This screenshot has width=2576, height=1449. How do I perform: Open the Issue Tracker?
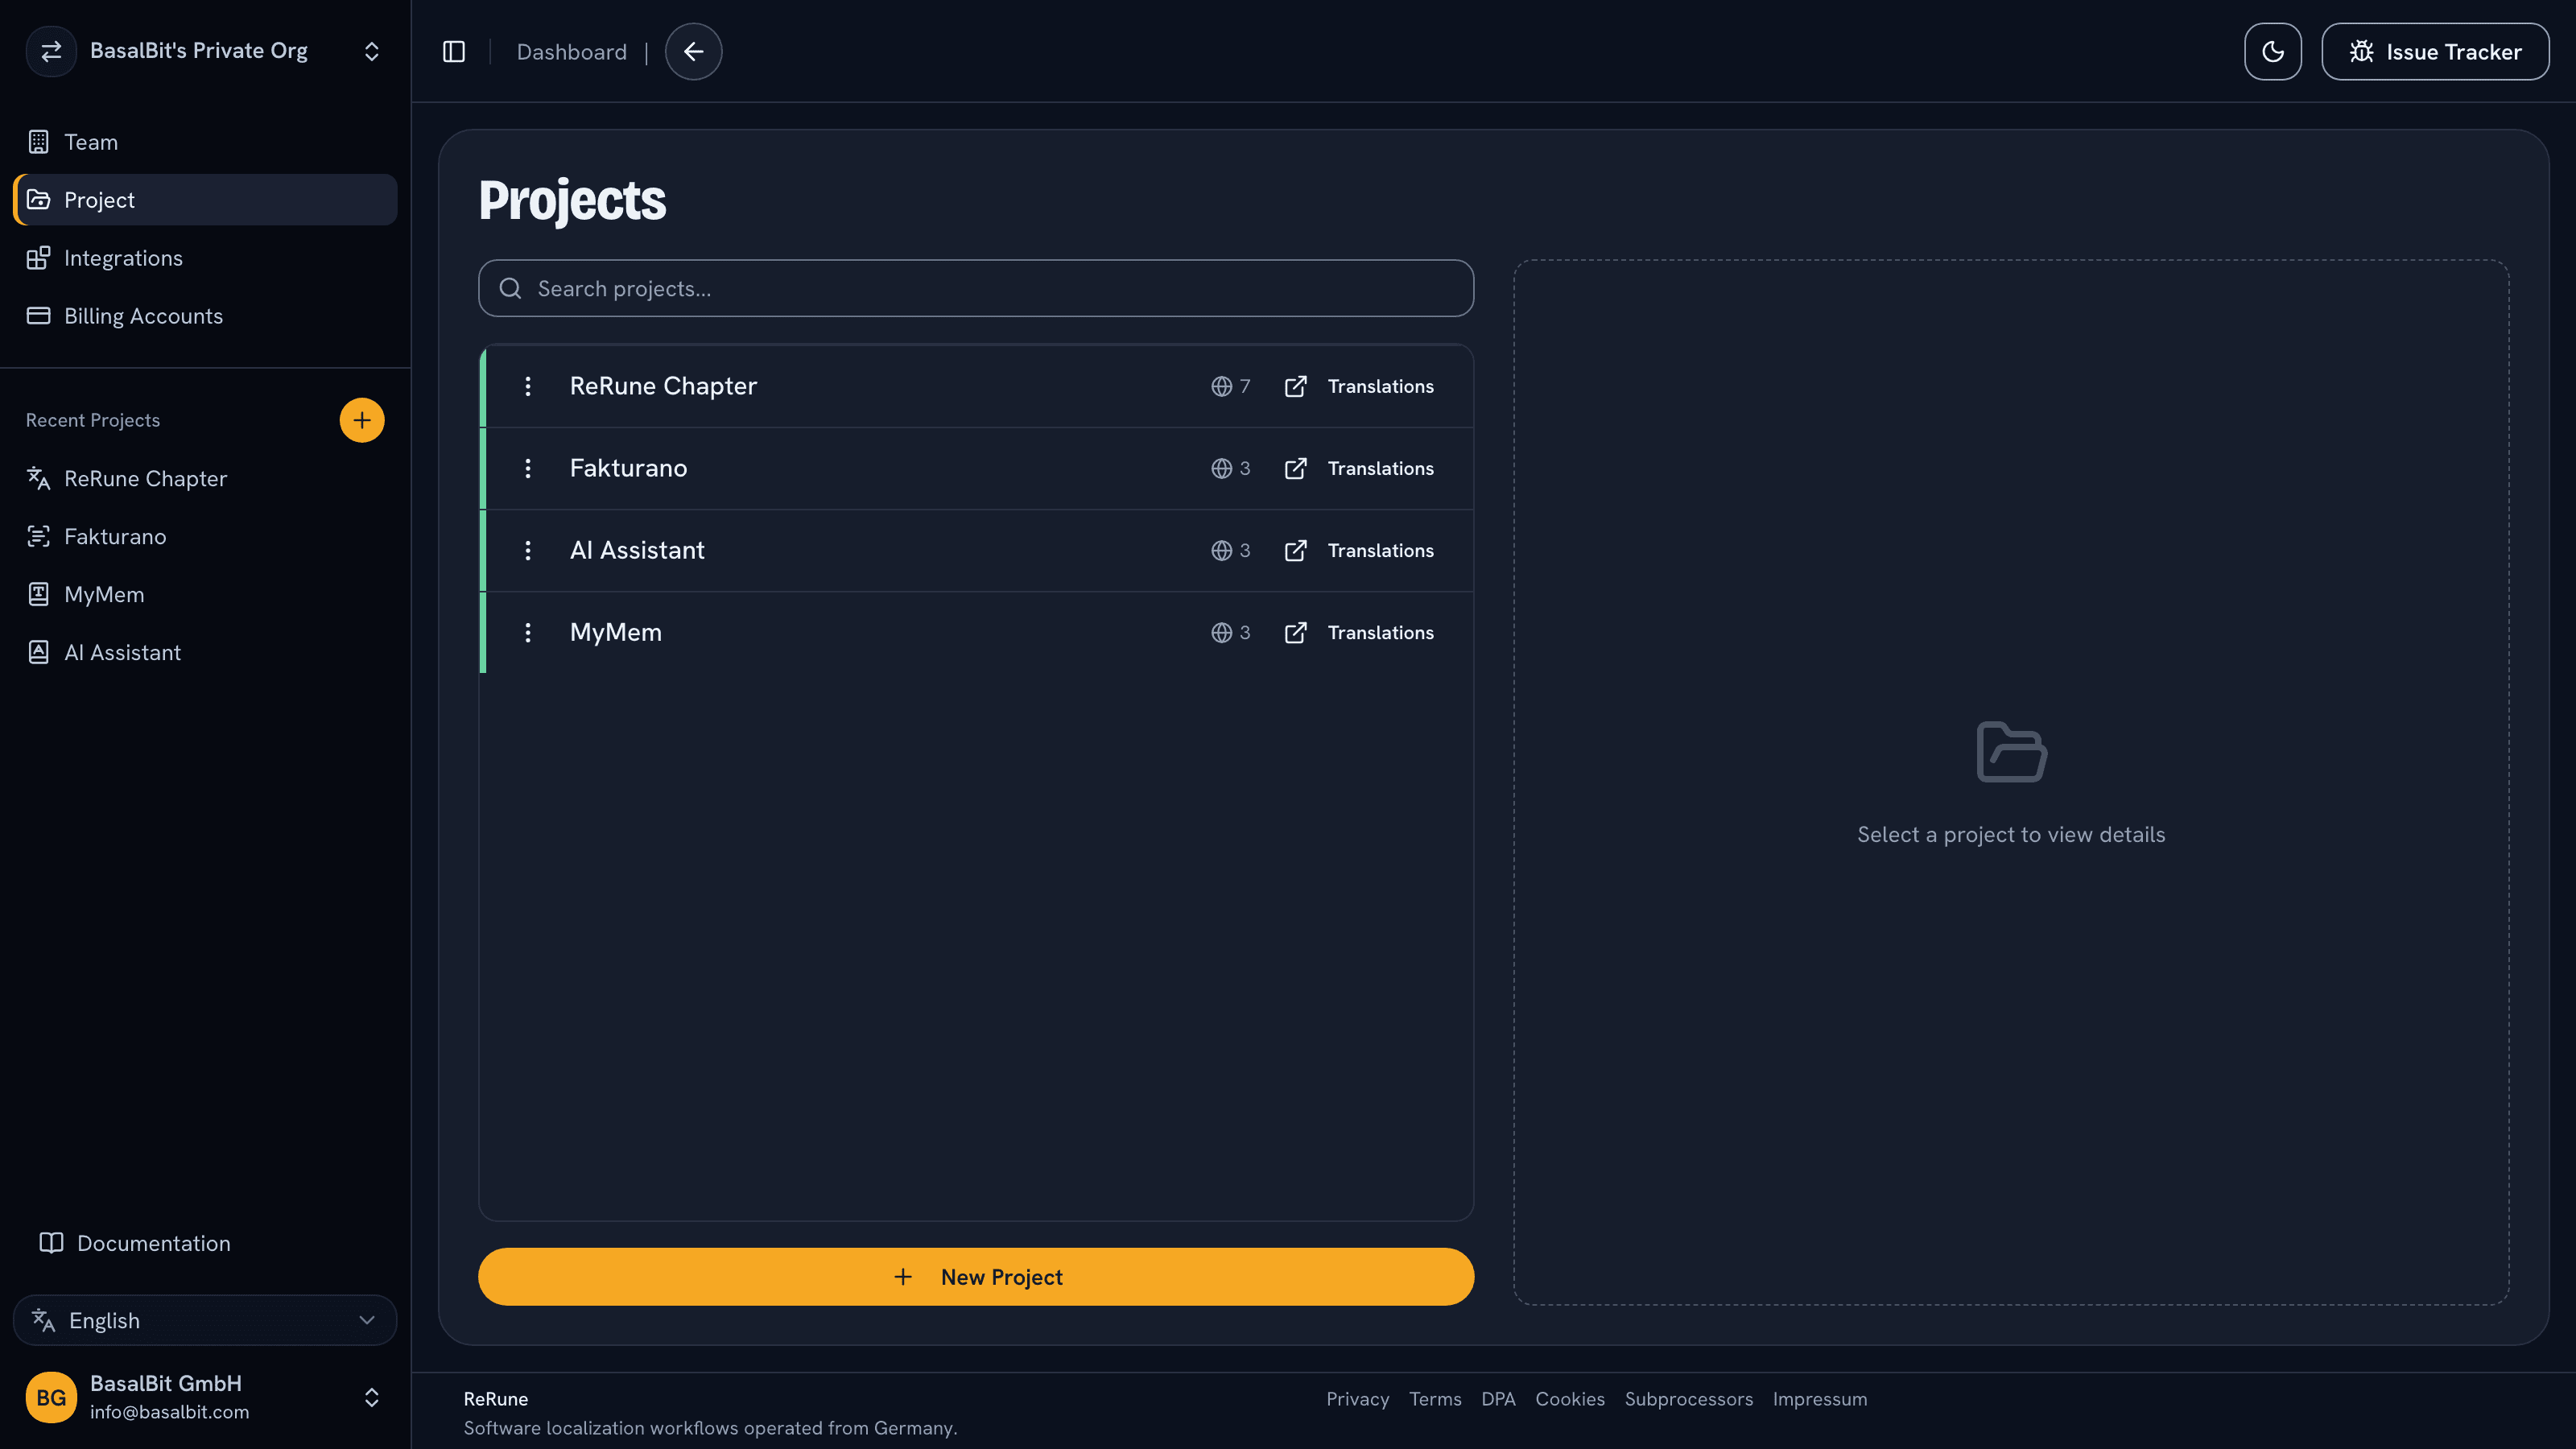[2435, 52]
